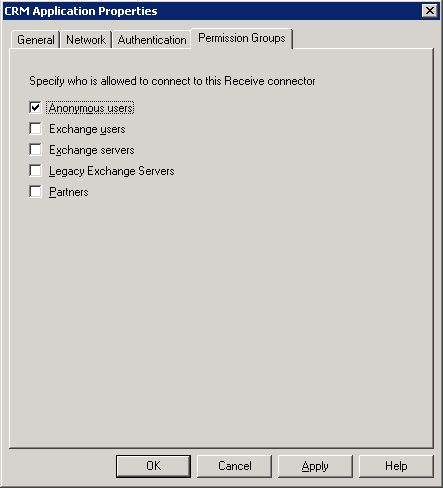The image size is (443, 488).
Task: Click the Permission Groups tab
Action: [242, 38]
